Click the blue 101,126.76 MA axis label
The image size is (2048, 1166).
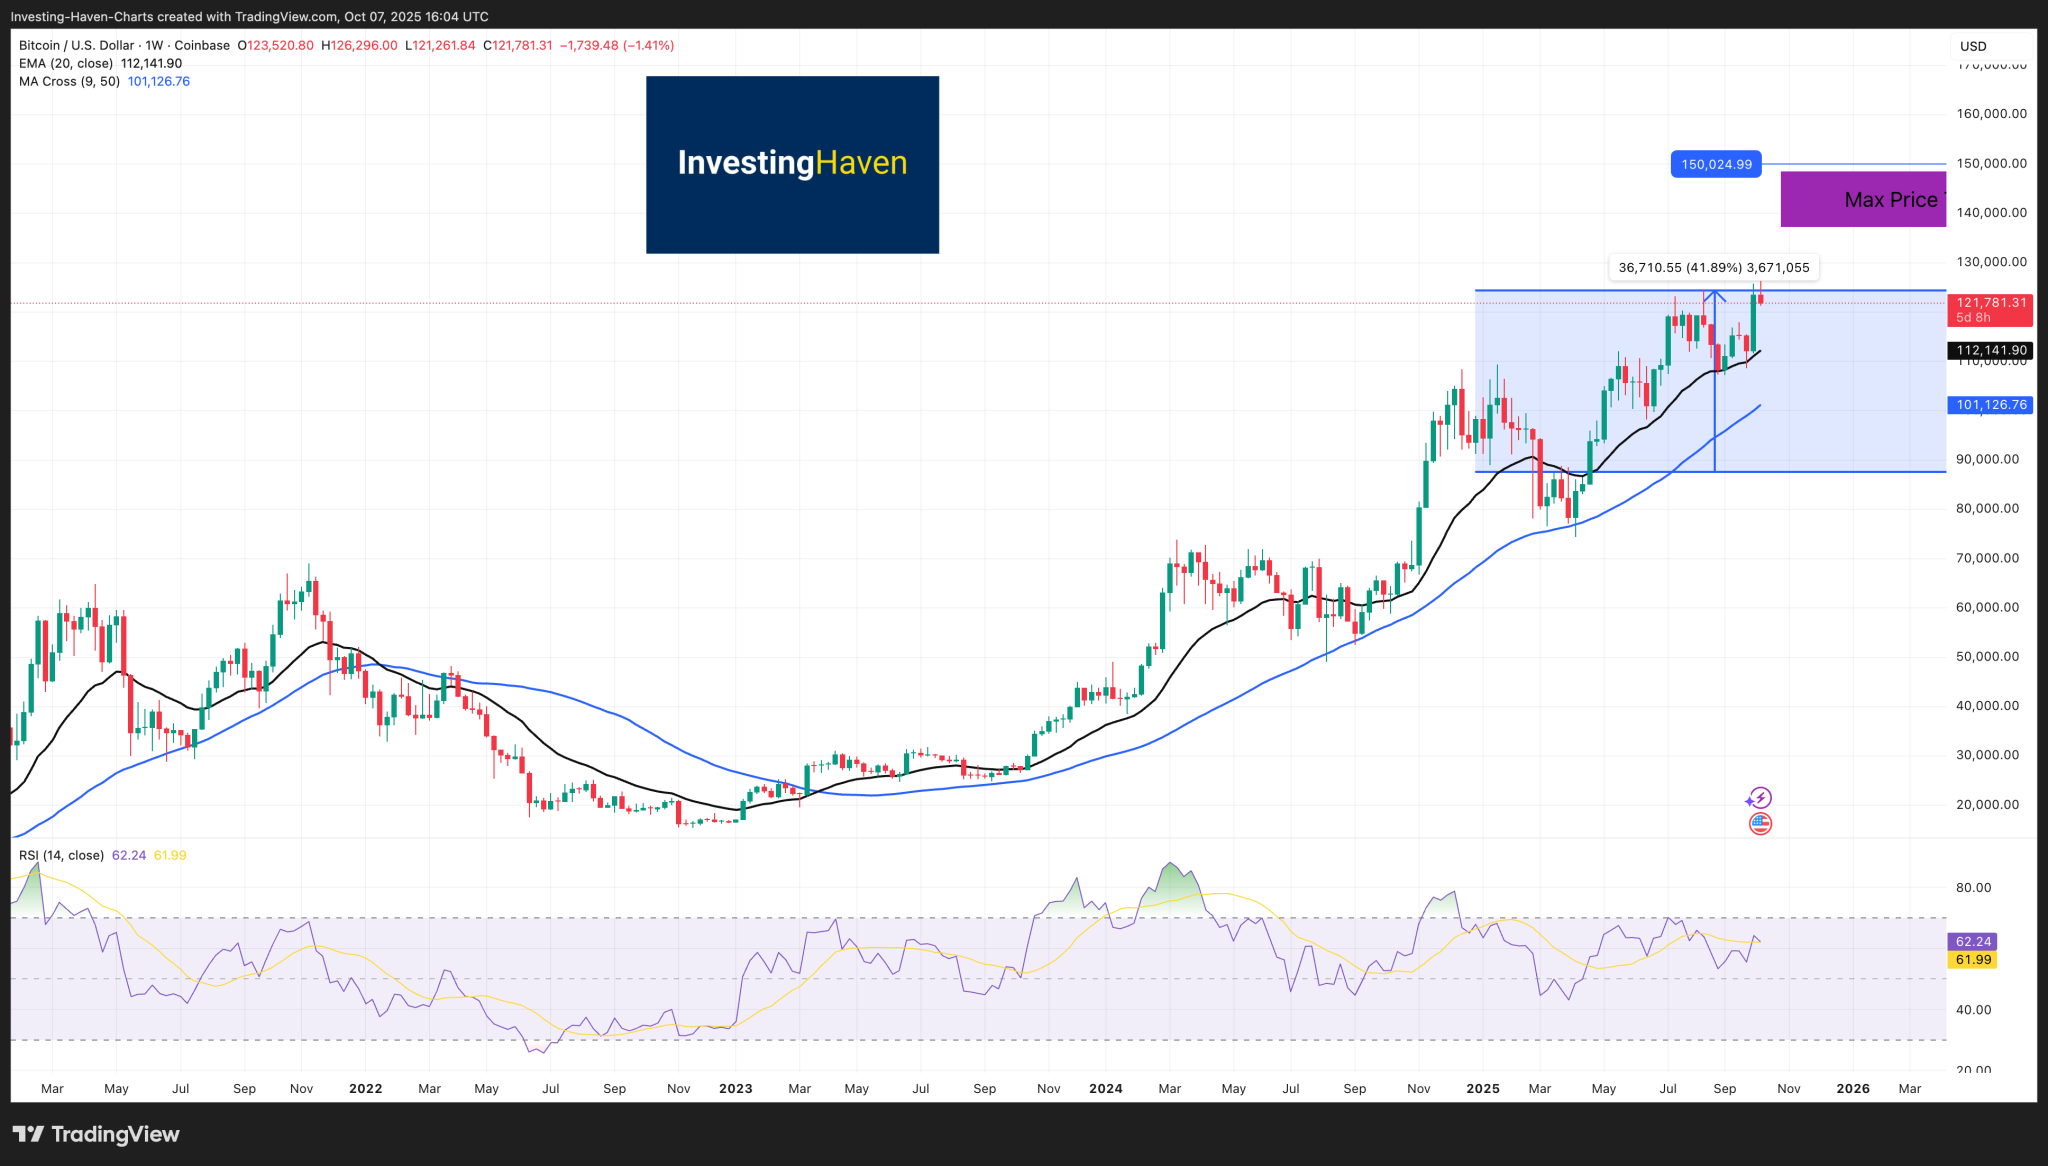coord(1990,405)
